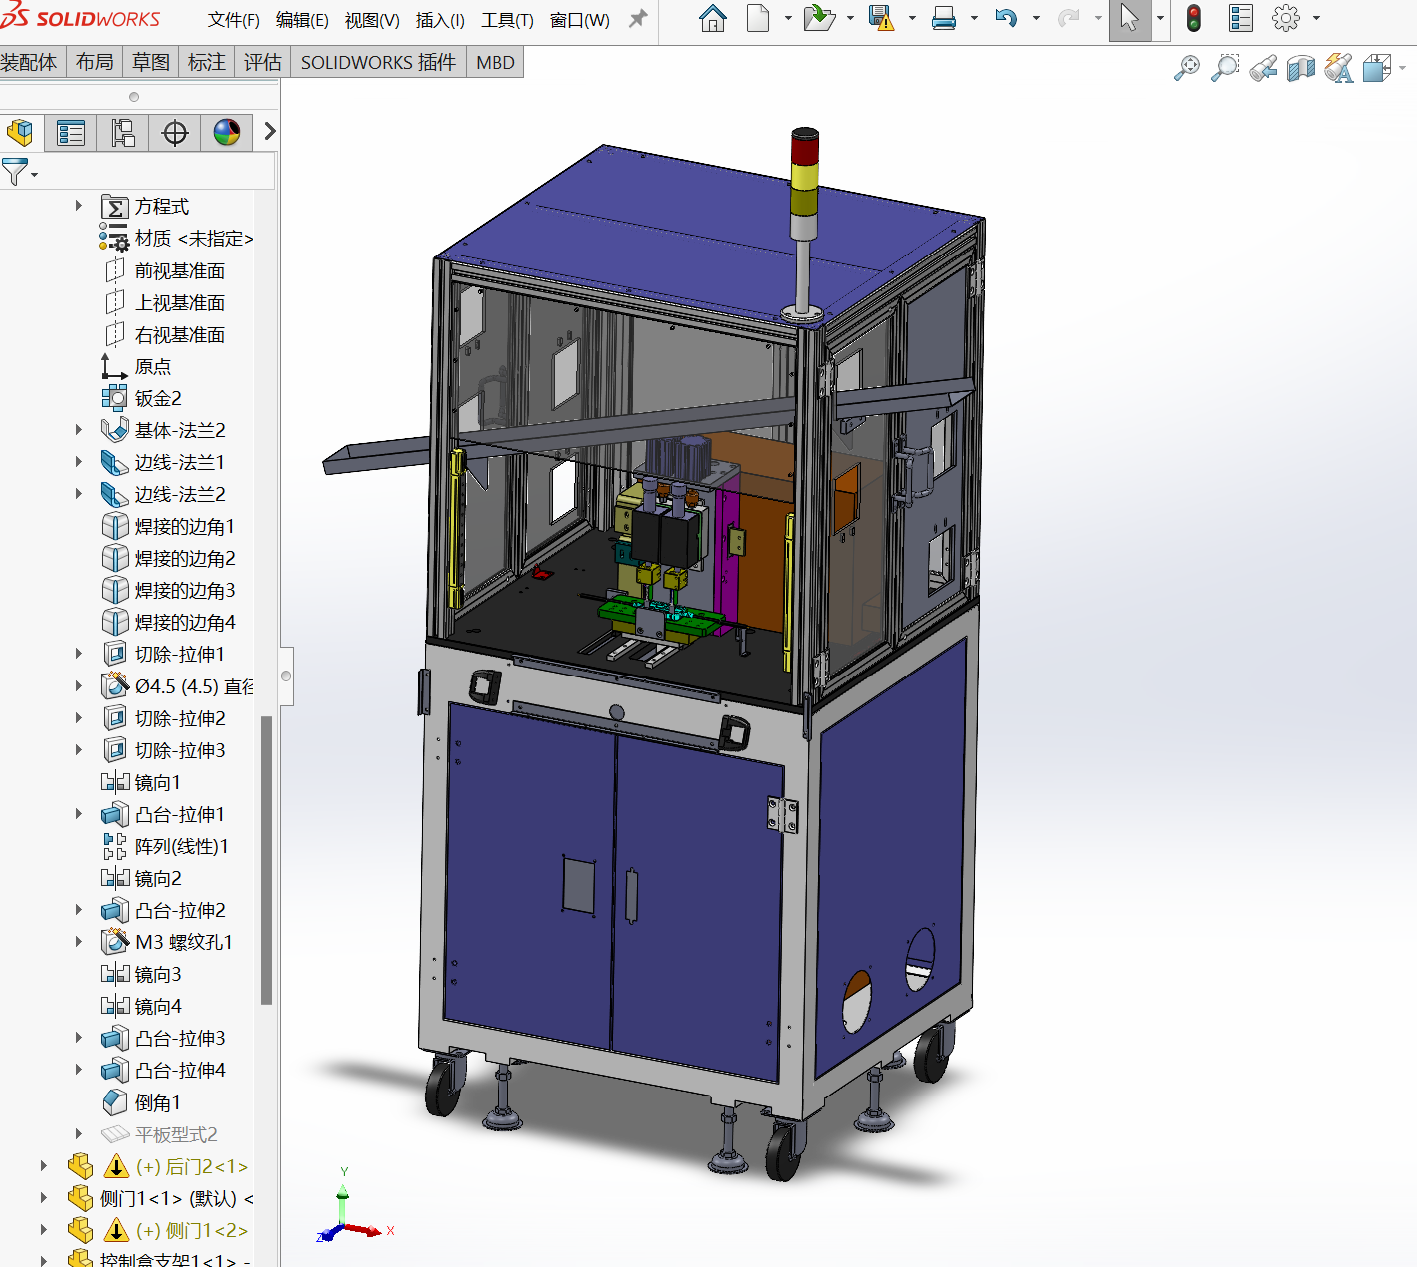Click the Section View icon

point(1300,69)
